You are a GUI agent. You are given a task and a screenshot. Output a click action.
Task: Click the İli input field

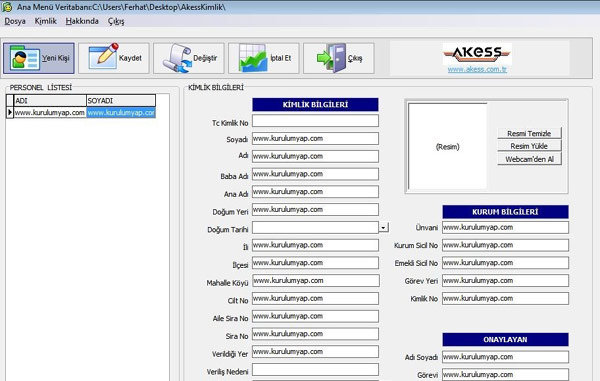[315, 245]
